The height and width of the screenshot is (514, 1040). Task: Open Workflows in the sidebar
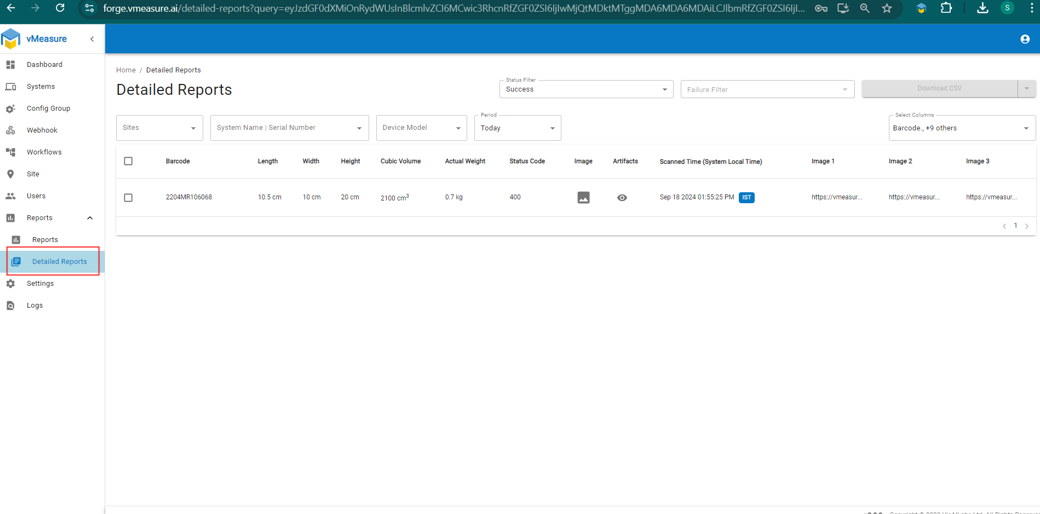tap(44, 152)
